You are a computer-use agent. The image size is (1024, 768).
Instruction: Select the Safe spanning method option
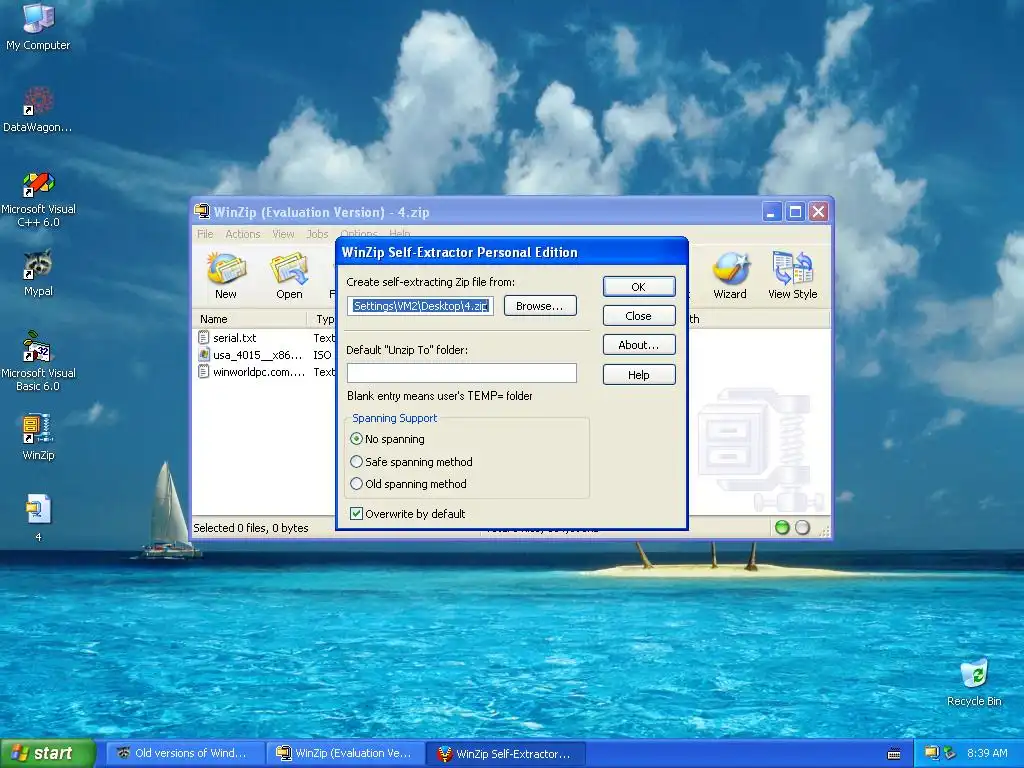click(357, 462)
